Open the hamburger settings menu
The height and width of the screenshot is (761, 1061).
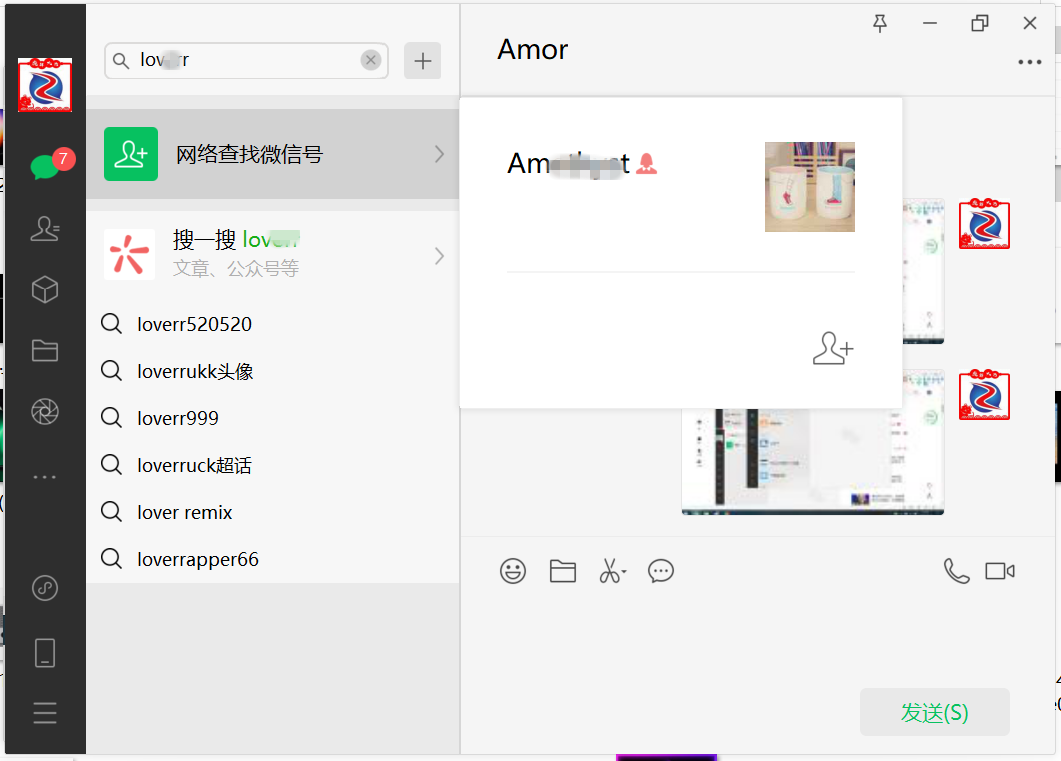point(45,713)
